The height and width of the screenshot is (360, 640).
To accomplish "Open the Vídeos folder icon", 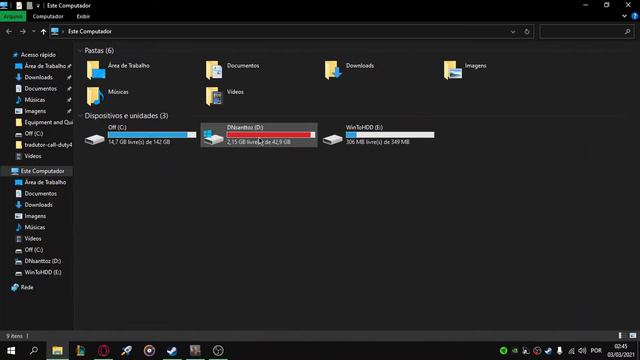I will 214,96.
